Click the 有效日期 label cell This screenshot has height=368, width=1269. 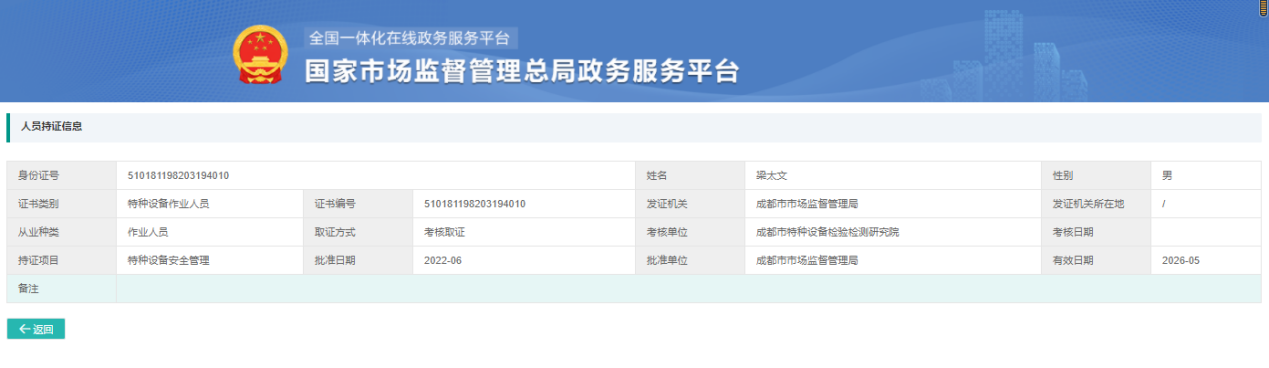click(1096, 260)
